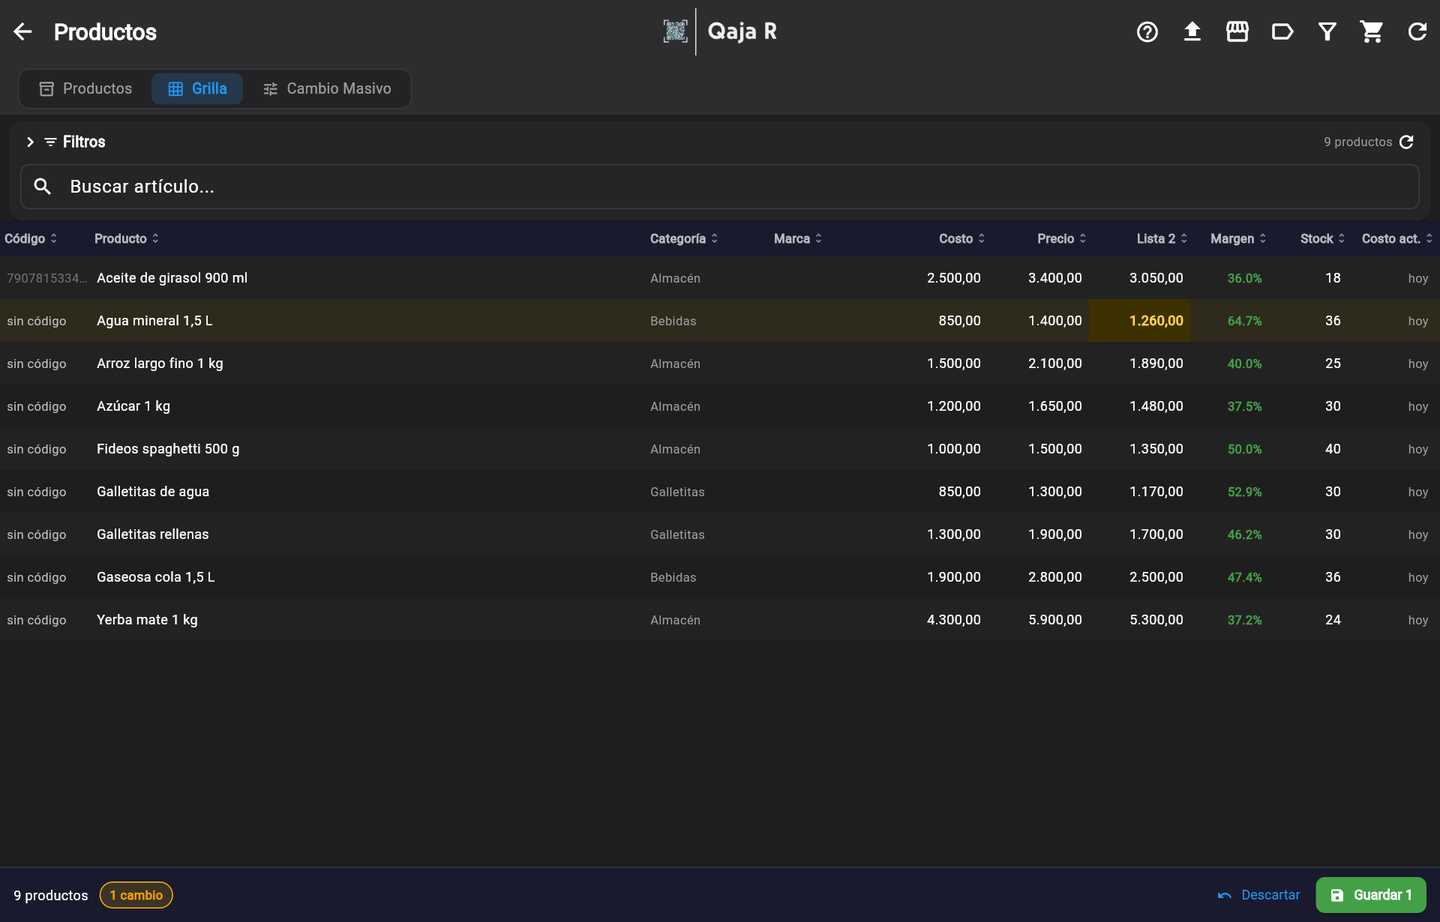Select the highlighted Lista 2 cell 1.260,00

click(1140, 321)
